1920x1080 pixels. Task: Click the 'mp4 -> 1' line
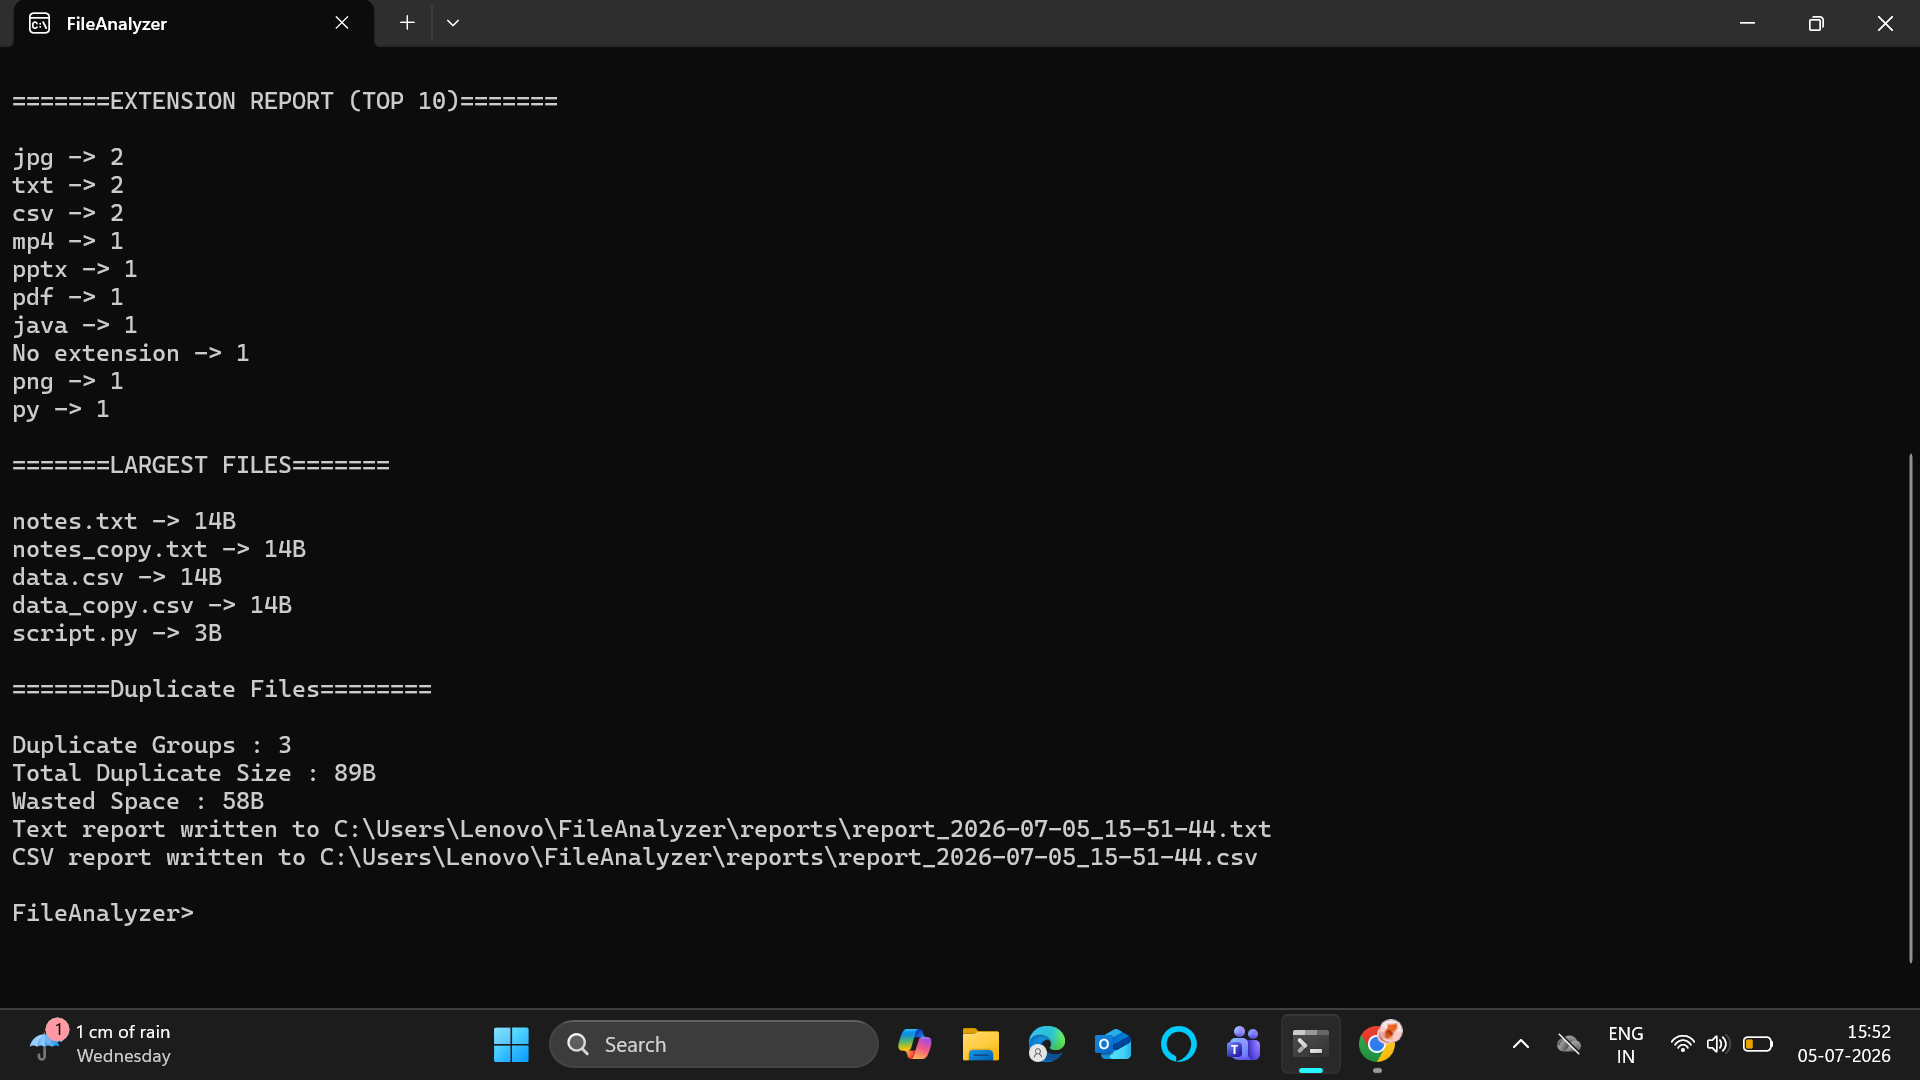(x=68, y=241)
